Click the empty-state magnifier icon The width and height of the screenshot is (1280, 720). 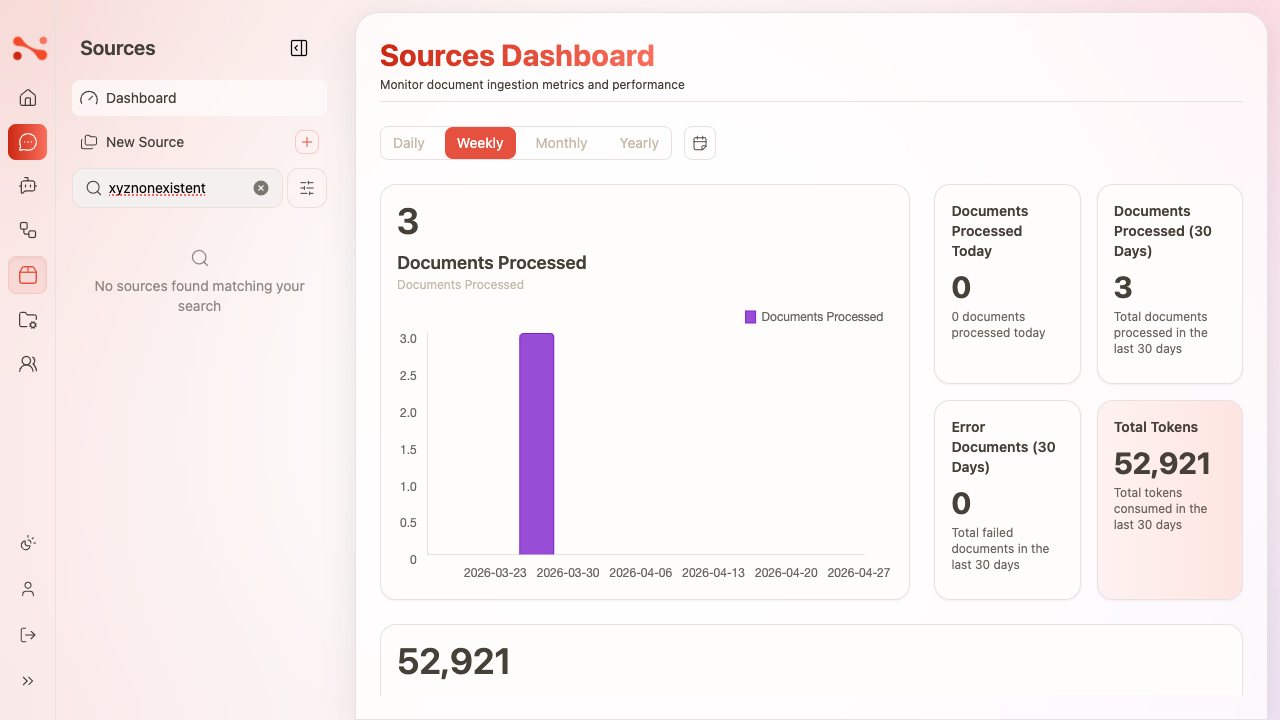coord(200,258)
